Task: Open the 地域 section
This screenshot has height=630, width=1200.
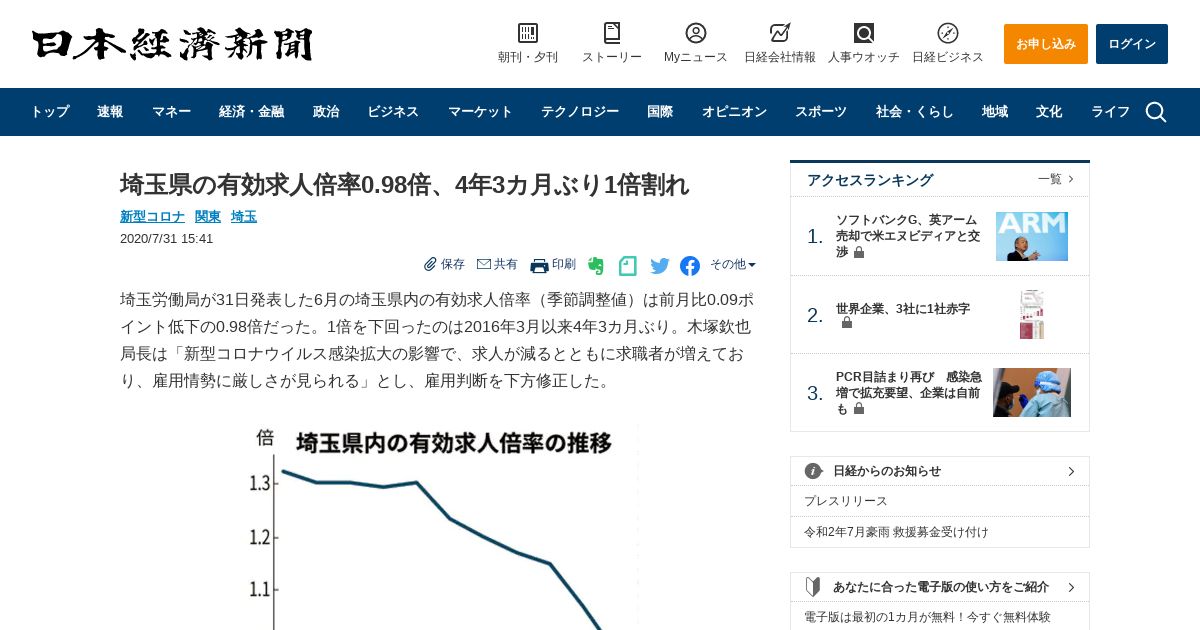Action: point(995,112)
